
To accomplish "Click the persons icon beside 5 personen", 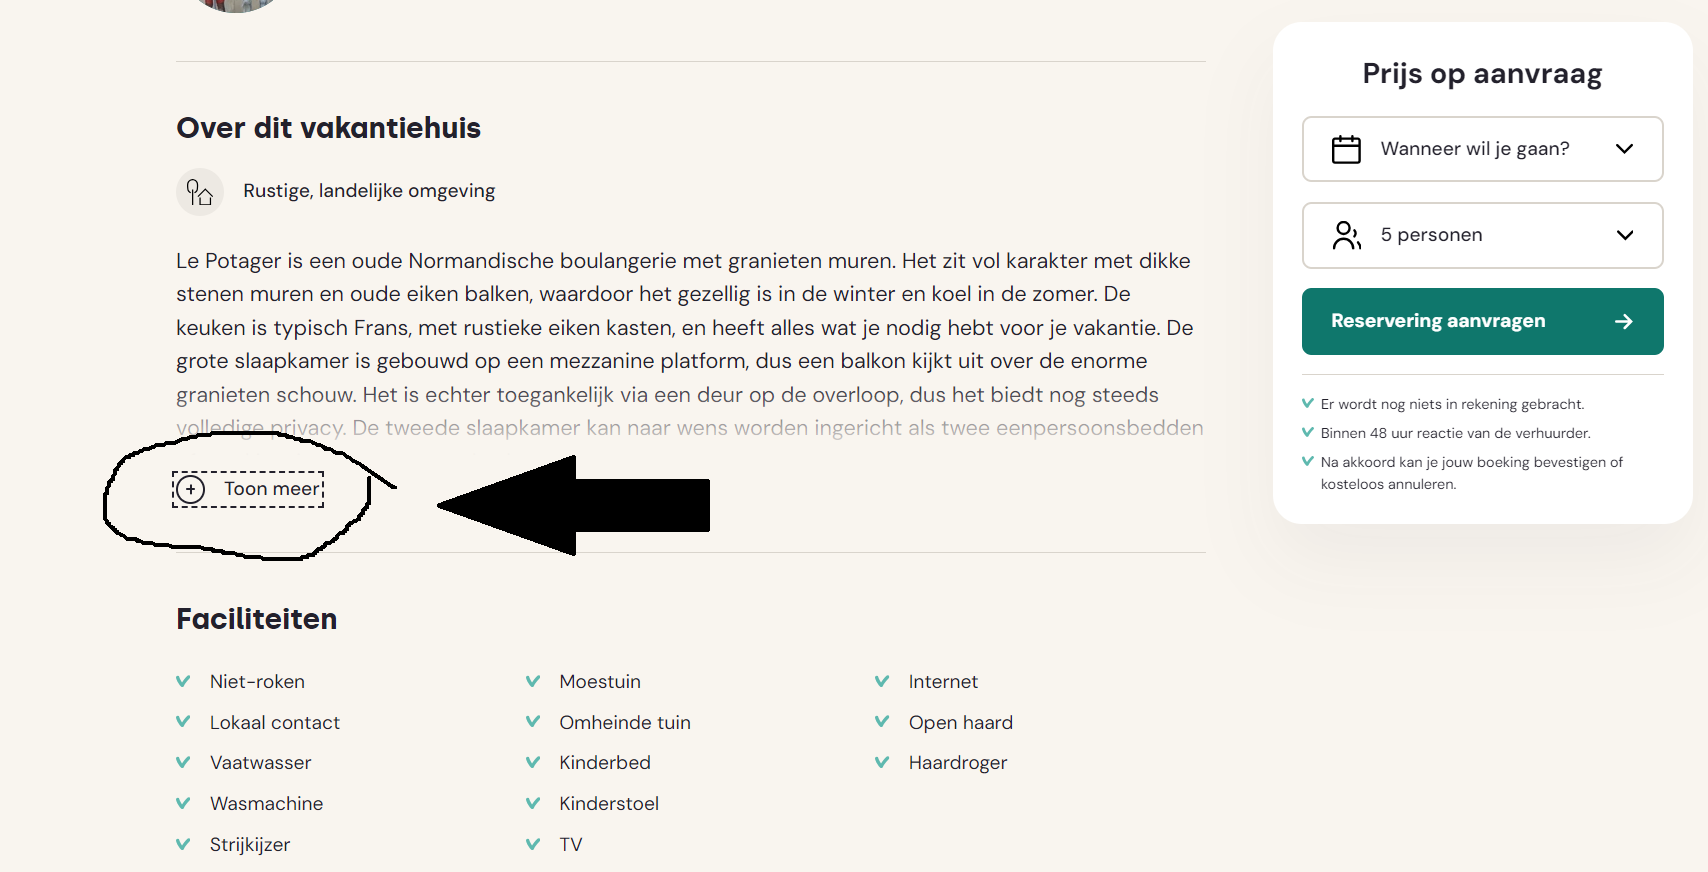I will (x=1346, y=235).
